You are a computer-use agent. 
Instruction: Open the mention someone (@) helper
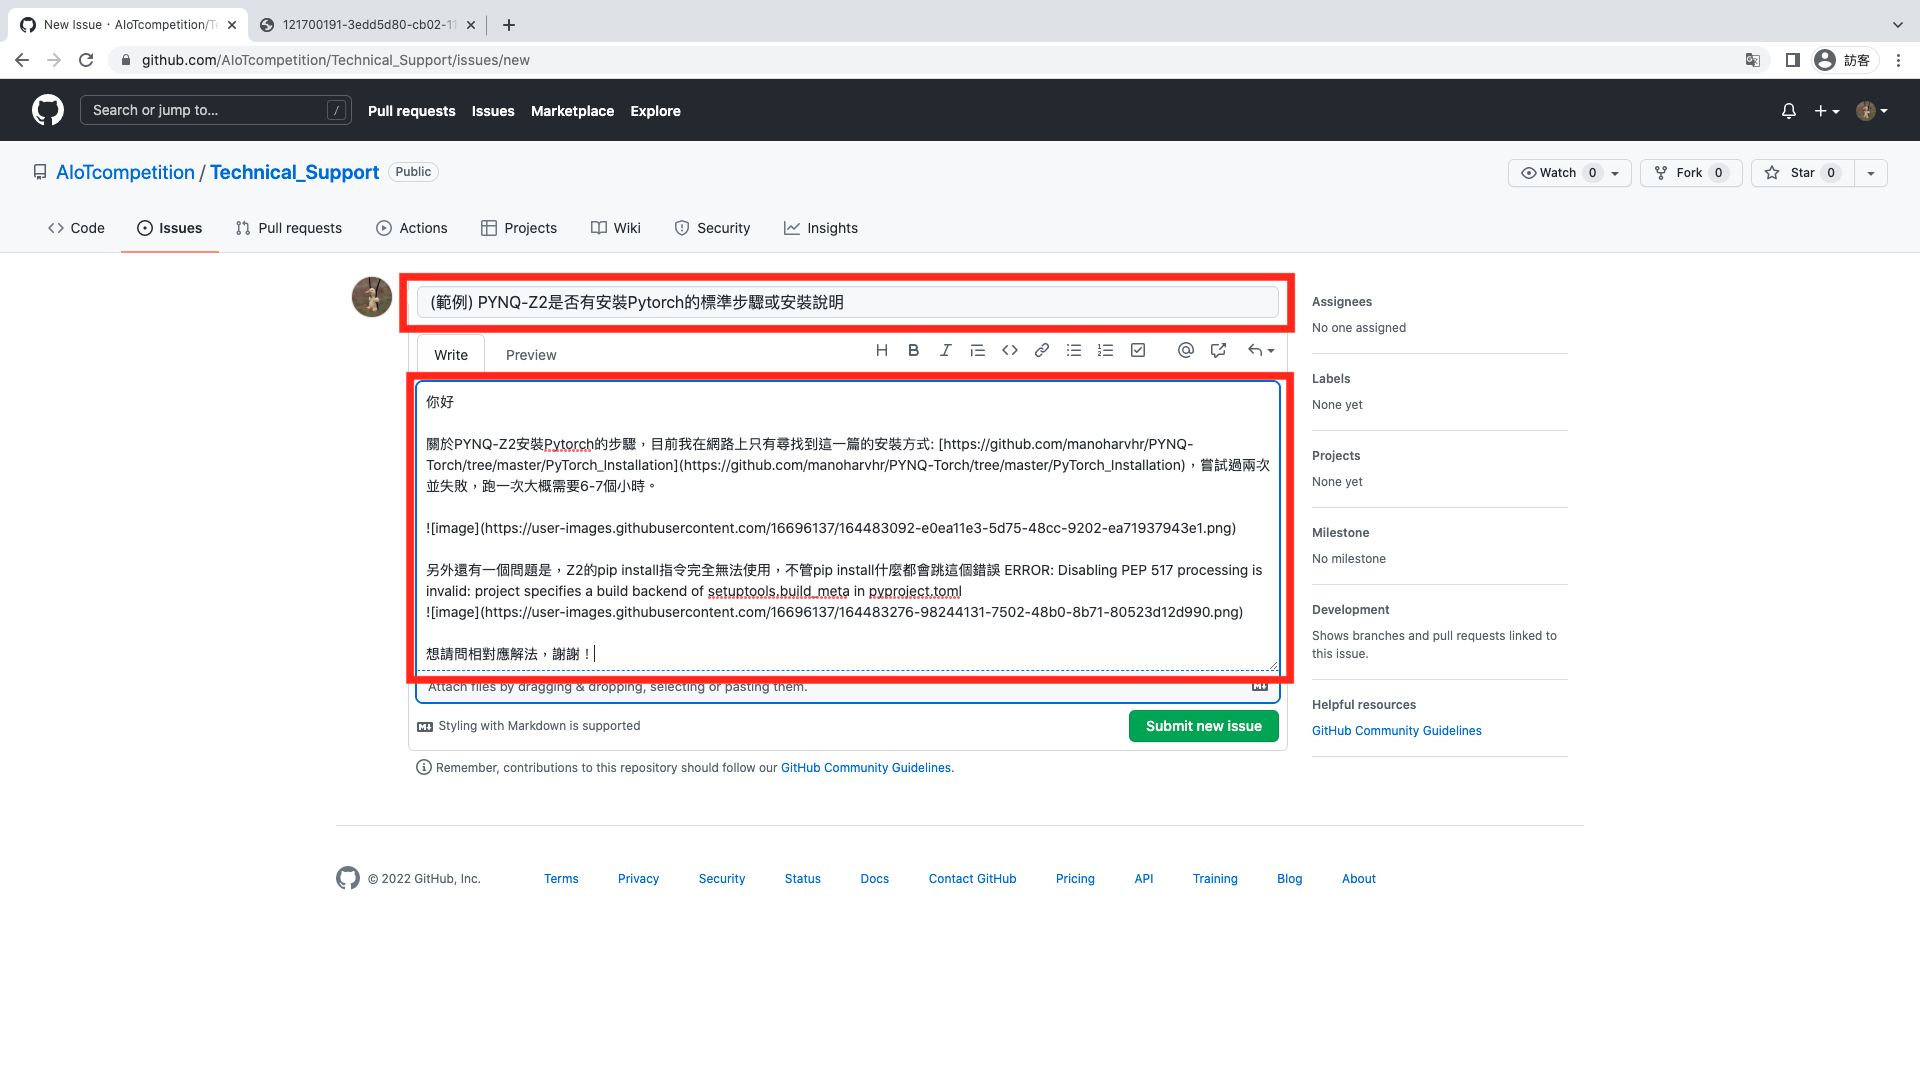click(1185, 350)
